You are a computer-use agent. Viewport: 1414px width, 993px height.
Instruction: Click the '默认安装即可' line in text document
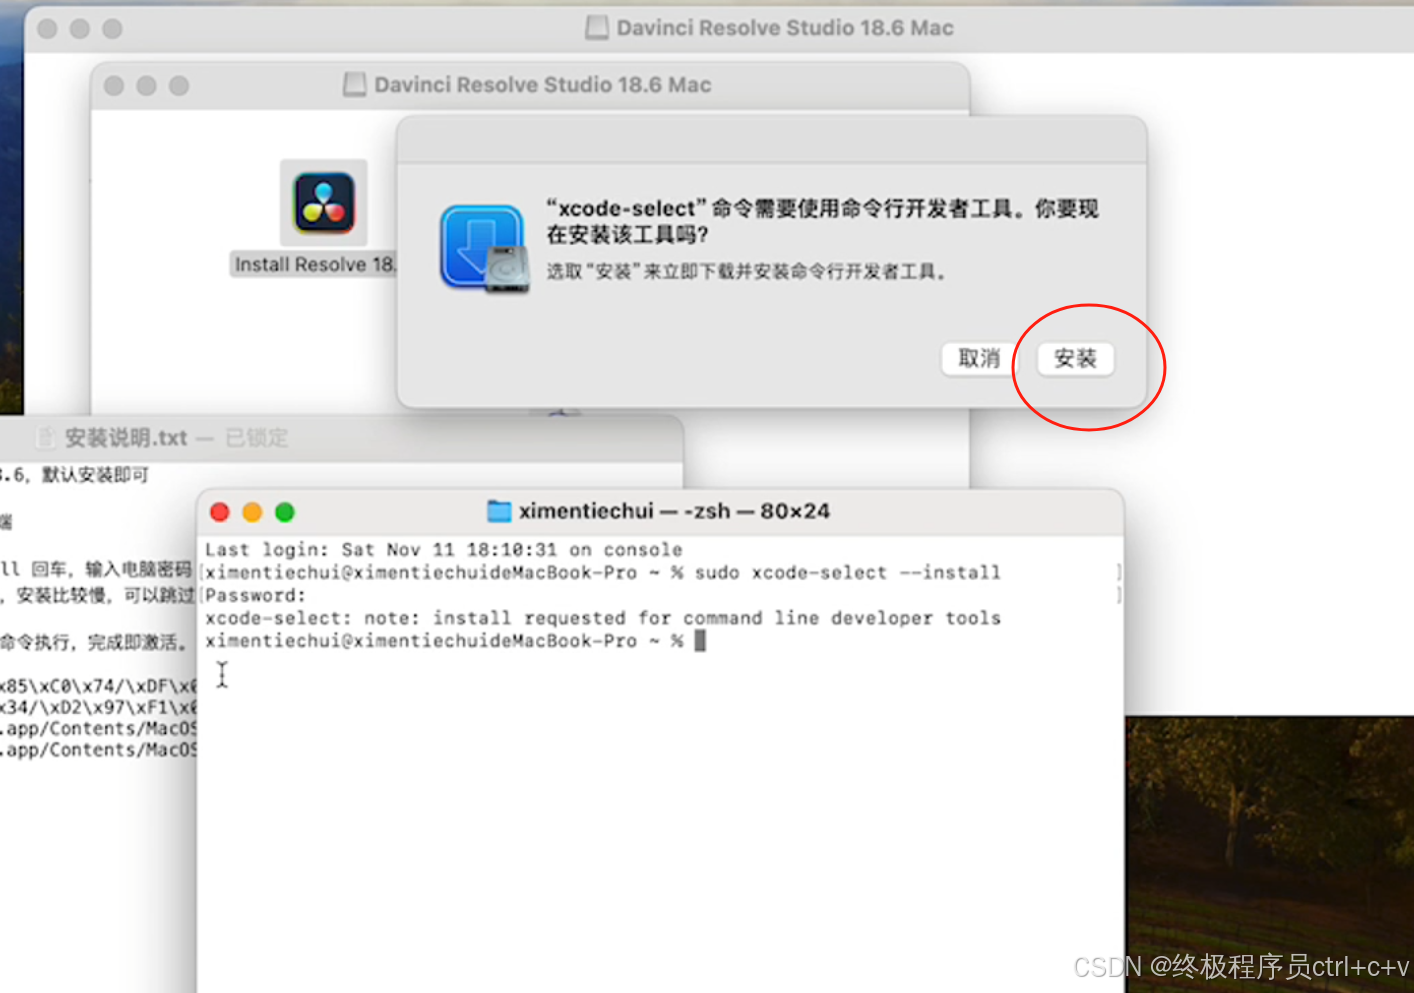pos(75,475)
